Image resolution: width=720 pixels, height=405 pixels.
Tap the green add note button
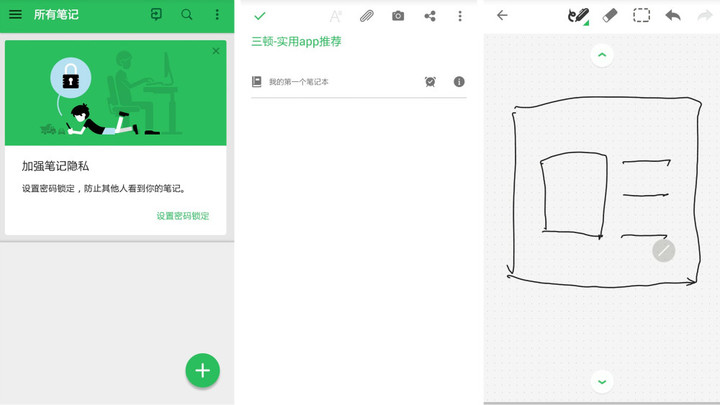(202, 370)
